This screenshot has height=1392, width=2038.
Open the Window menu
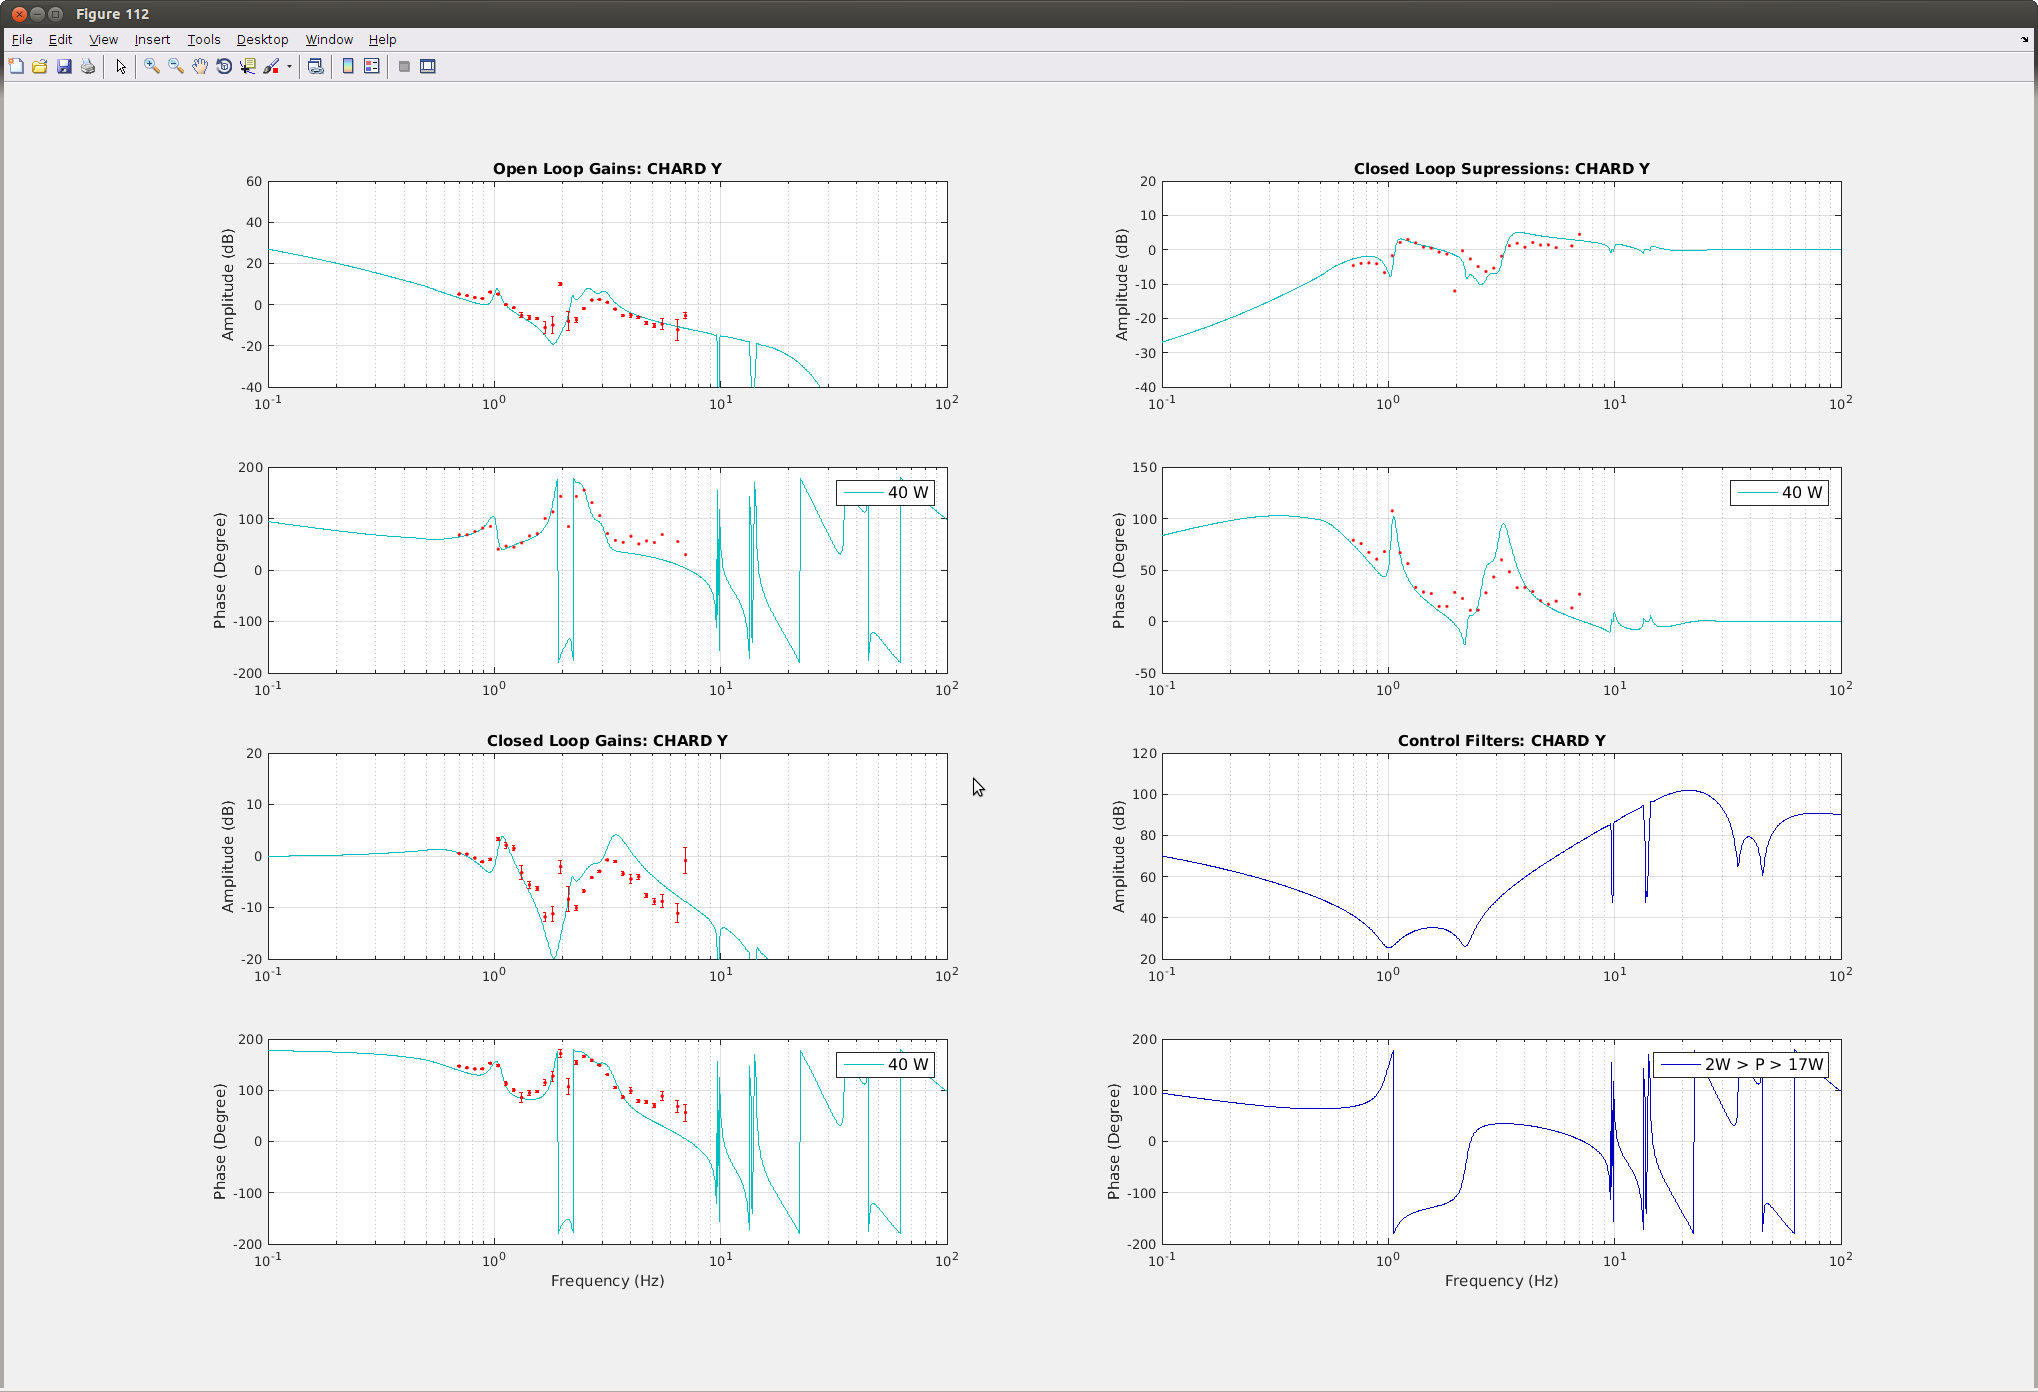pos(329,40)
